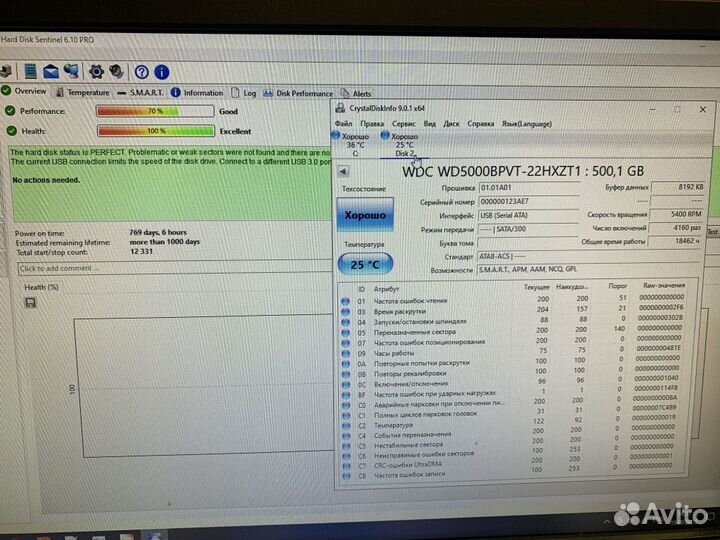Image resolution: width=720 pixels, height=540 pixels.
Task: Open the Information tab
Action: (x=197, y=93)
